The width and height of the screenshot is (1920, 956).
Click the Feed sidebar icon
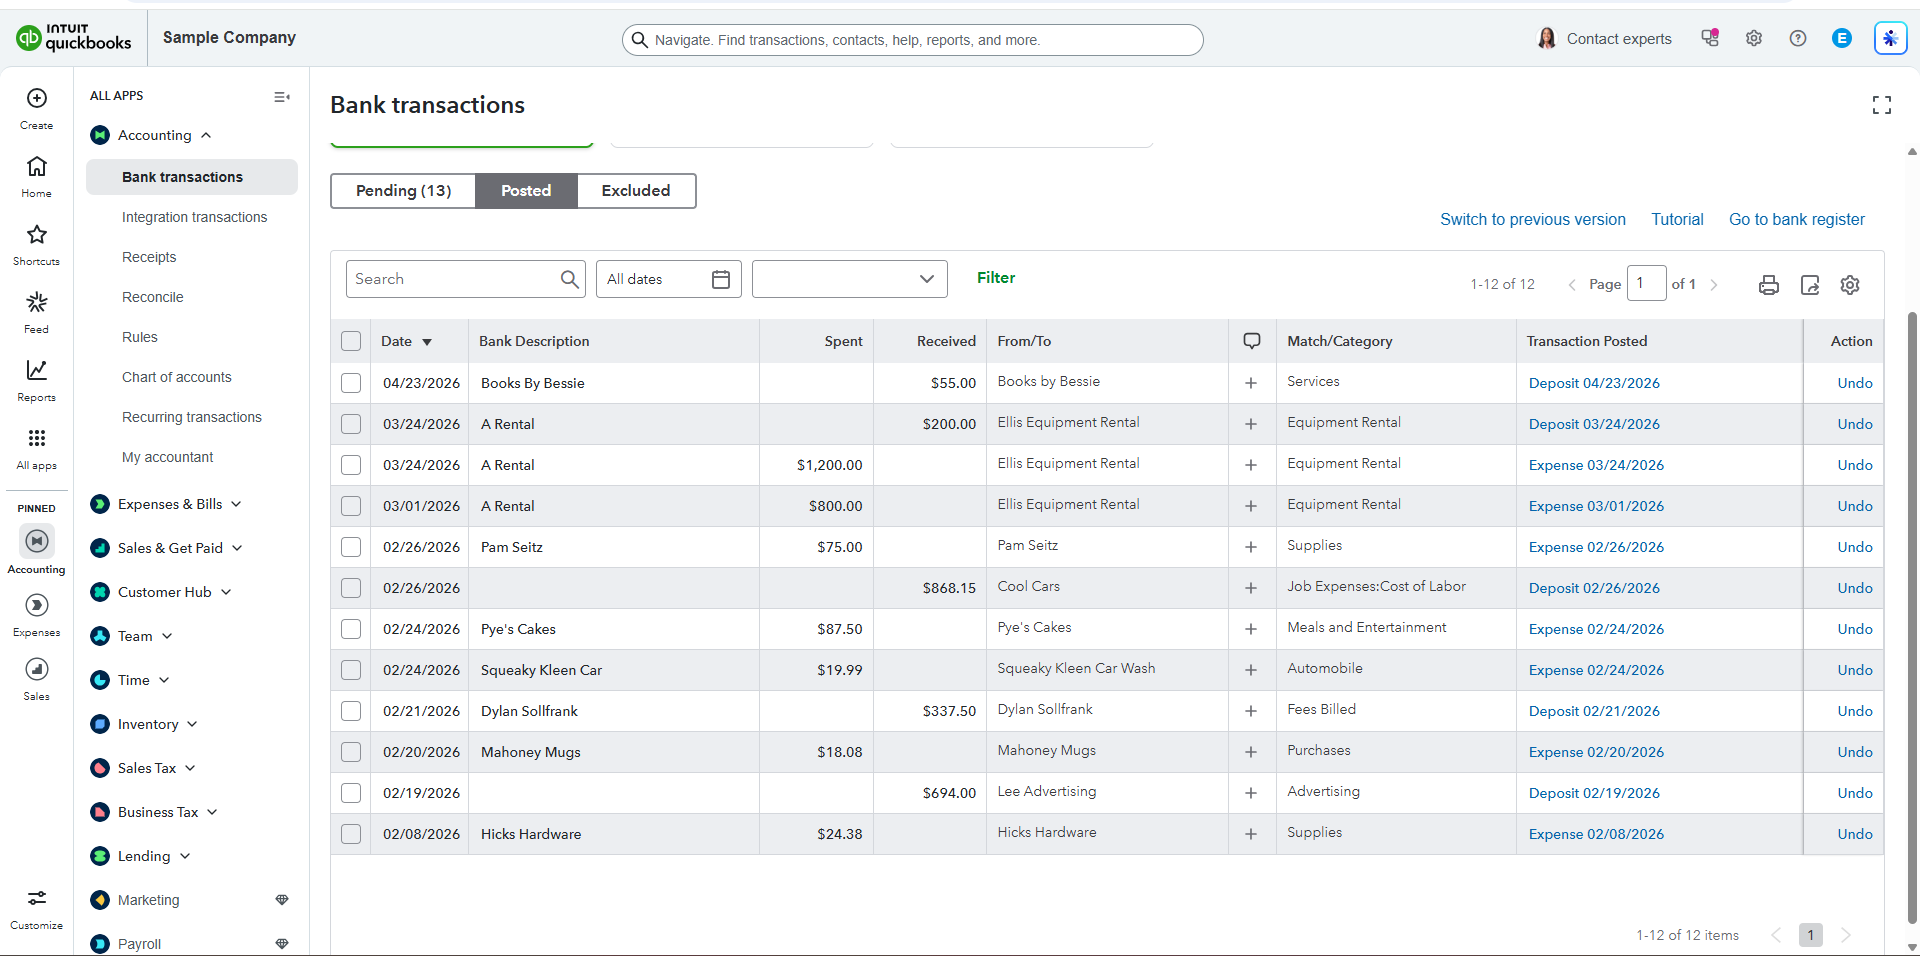point(37,302)
